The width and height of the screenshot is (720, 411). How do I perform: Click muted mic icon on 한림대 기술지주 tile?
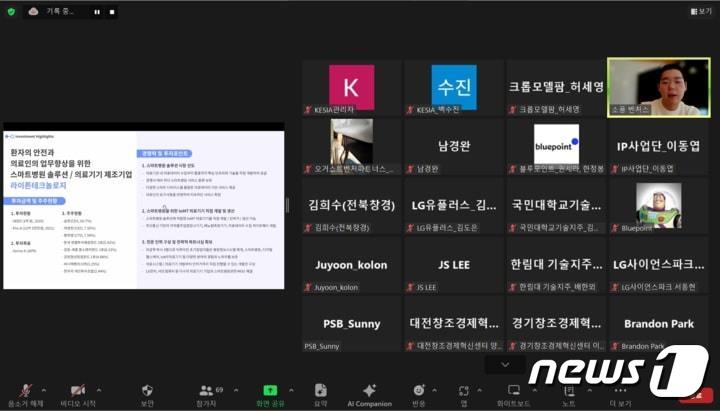(x=512, y=287)
